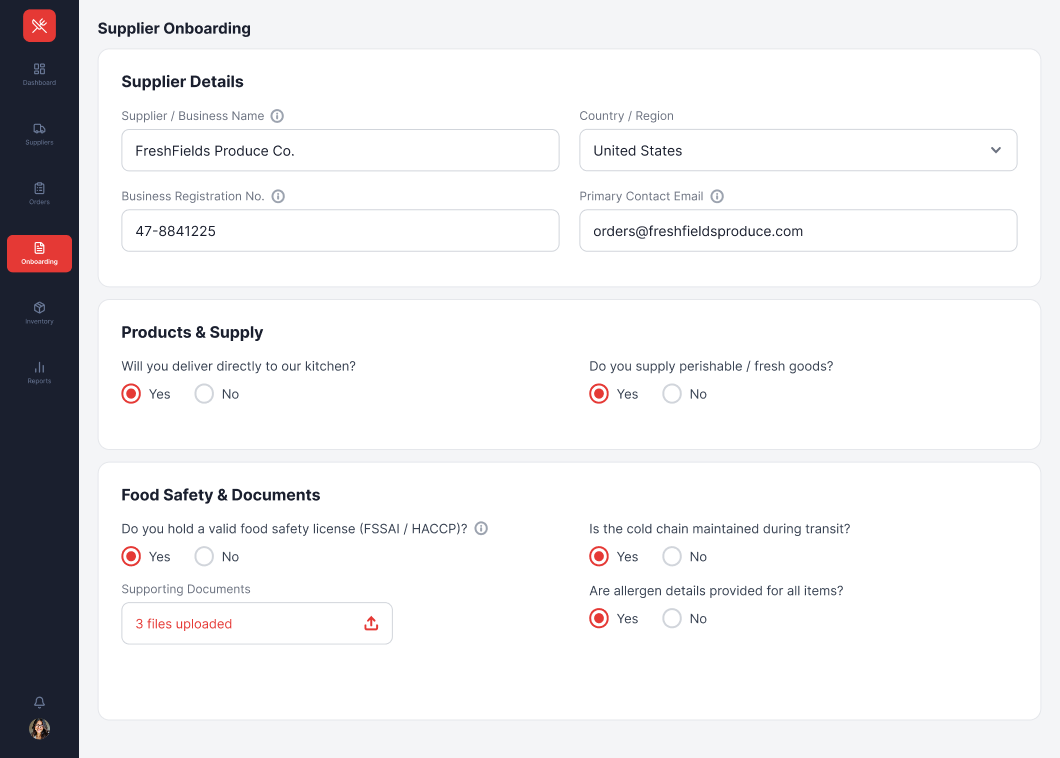The width and height of the screenshot is (1060, 758).
Task: Open the user profile avatar
Action: click(39, 729)
